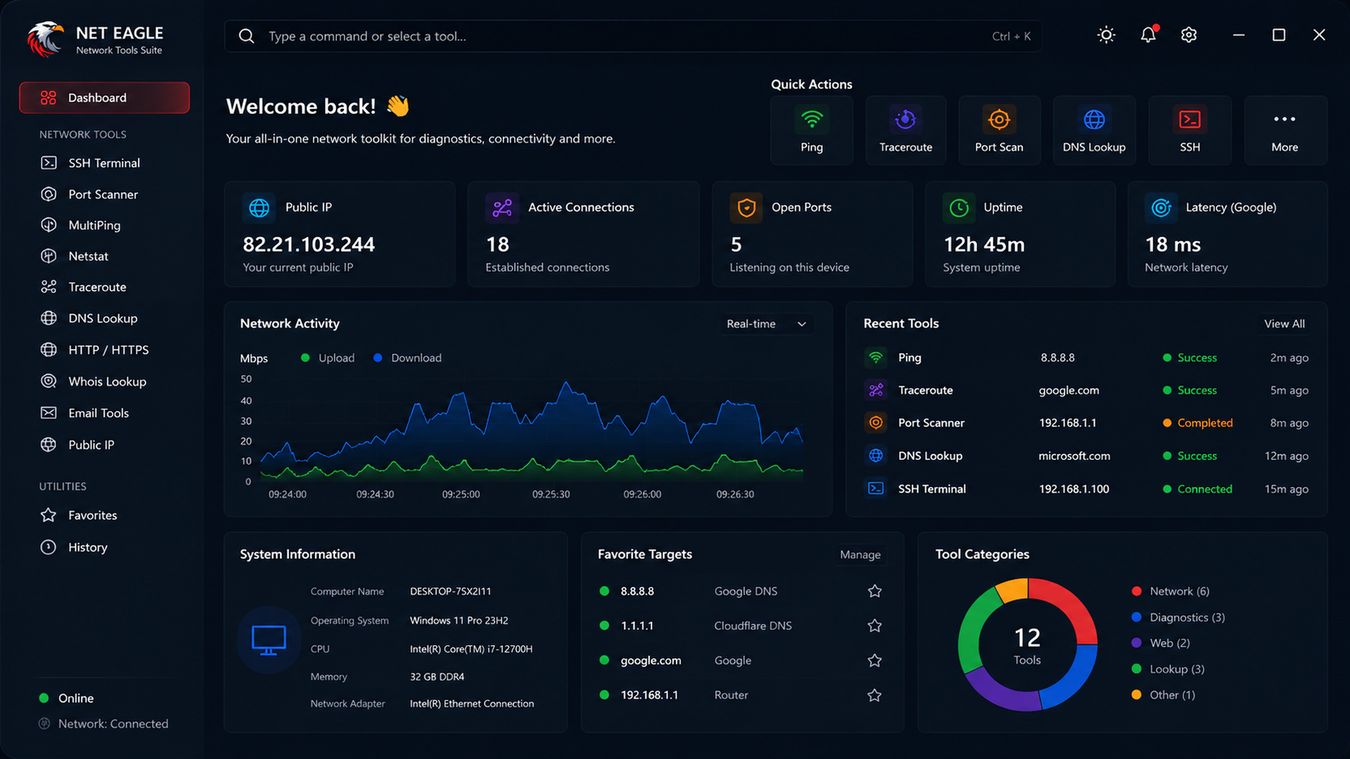Screen dimensions: 1350x759
Task: Click the Ping icon in Recent Tools
Action: [876, 357]
